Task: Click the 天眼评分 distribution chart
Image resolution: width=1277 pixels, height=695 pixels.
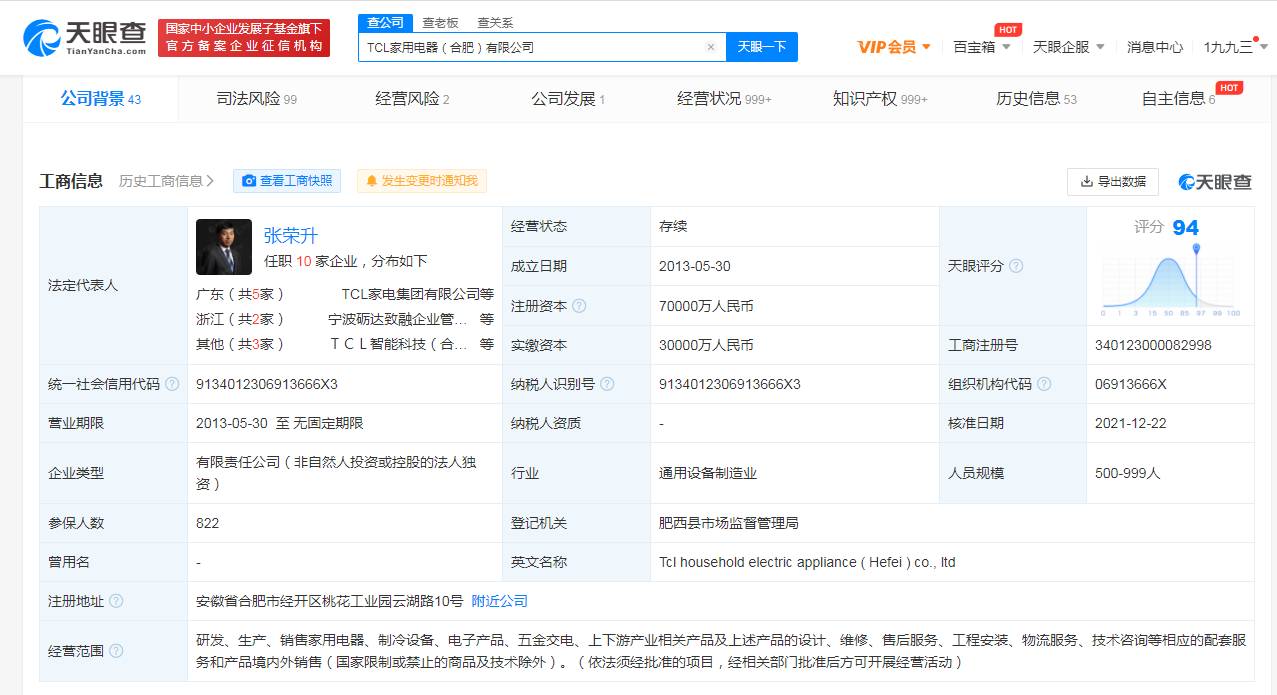Action: coord(1170,280)
